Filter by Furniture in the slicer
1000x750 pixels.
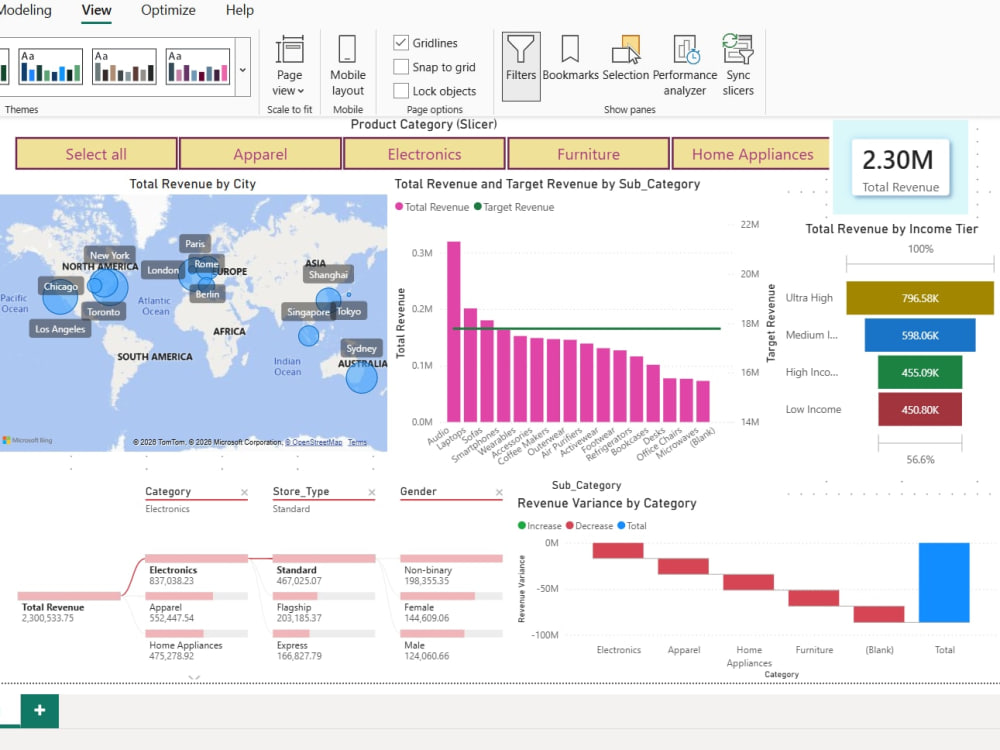(x=588, y=154)
